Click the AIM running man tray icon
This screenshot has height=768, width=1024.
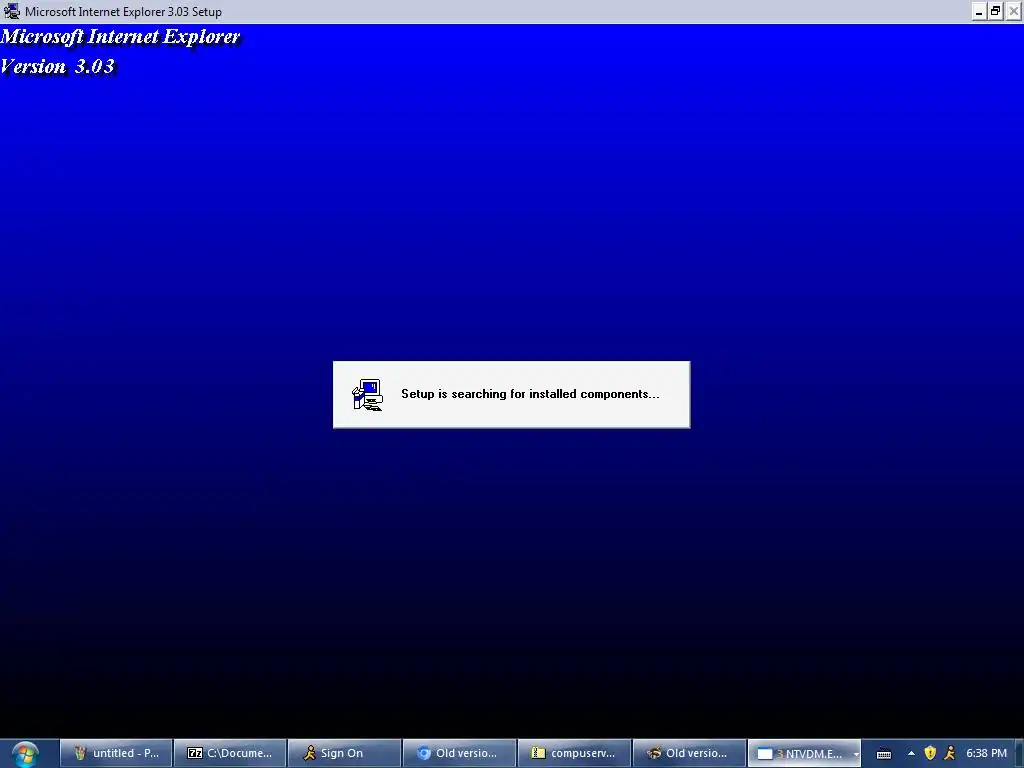(x=950, y=753)
